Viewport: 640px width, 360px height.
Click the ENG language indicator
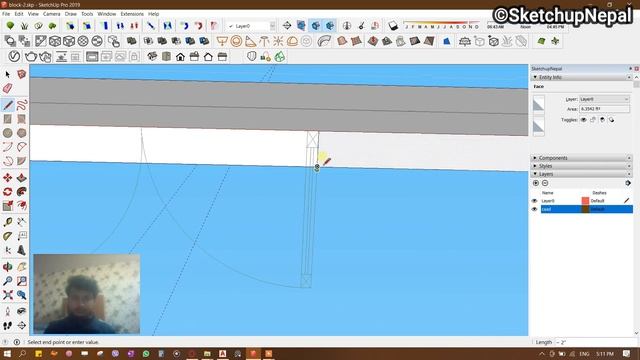point(584,353)
